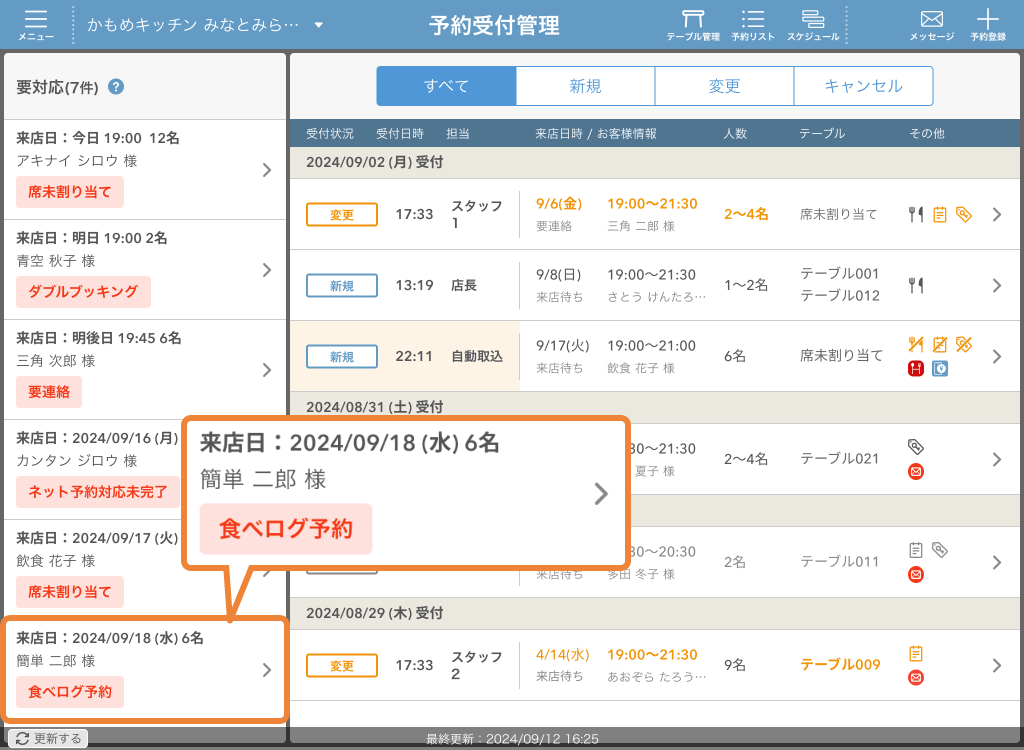Click the テーブル column header
This screenshot has width=1024, height=750.
click(x=822, y=133)
